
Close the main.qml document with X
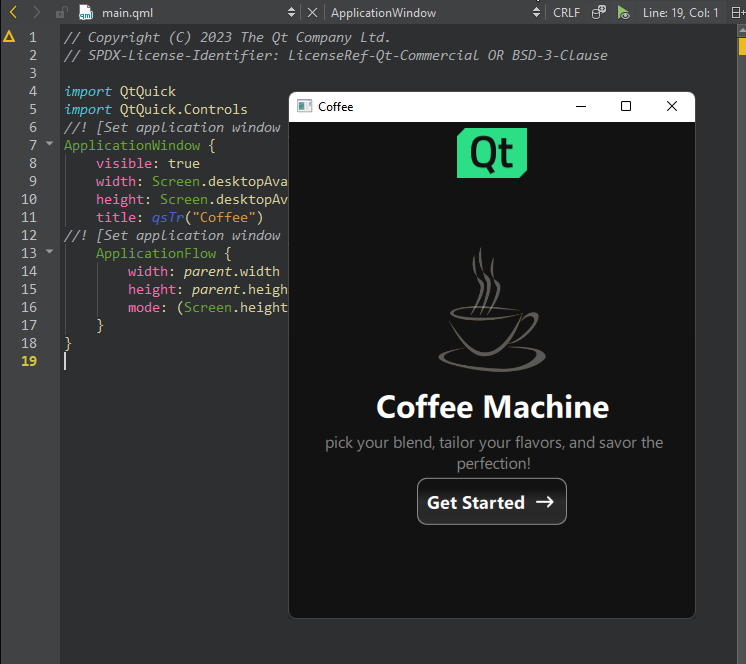point(313,13)
